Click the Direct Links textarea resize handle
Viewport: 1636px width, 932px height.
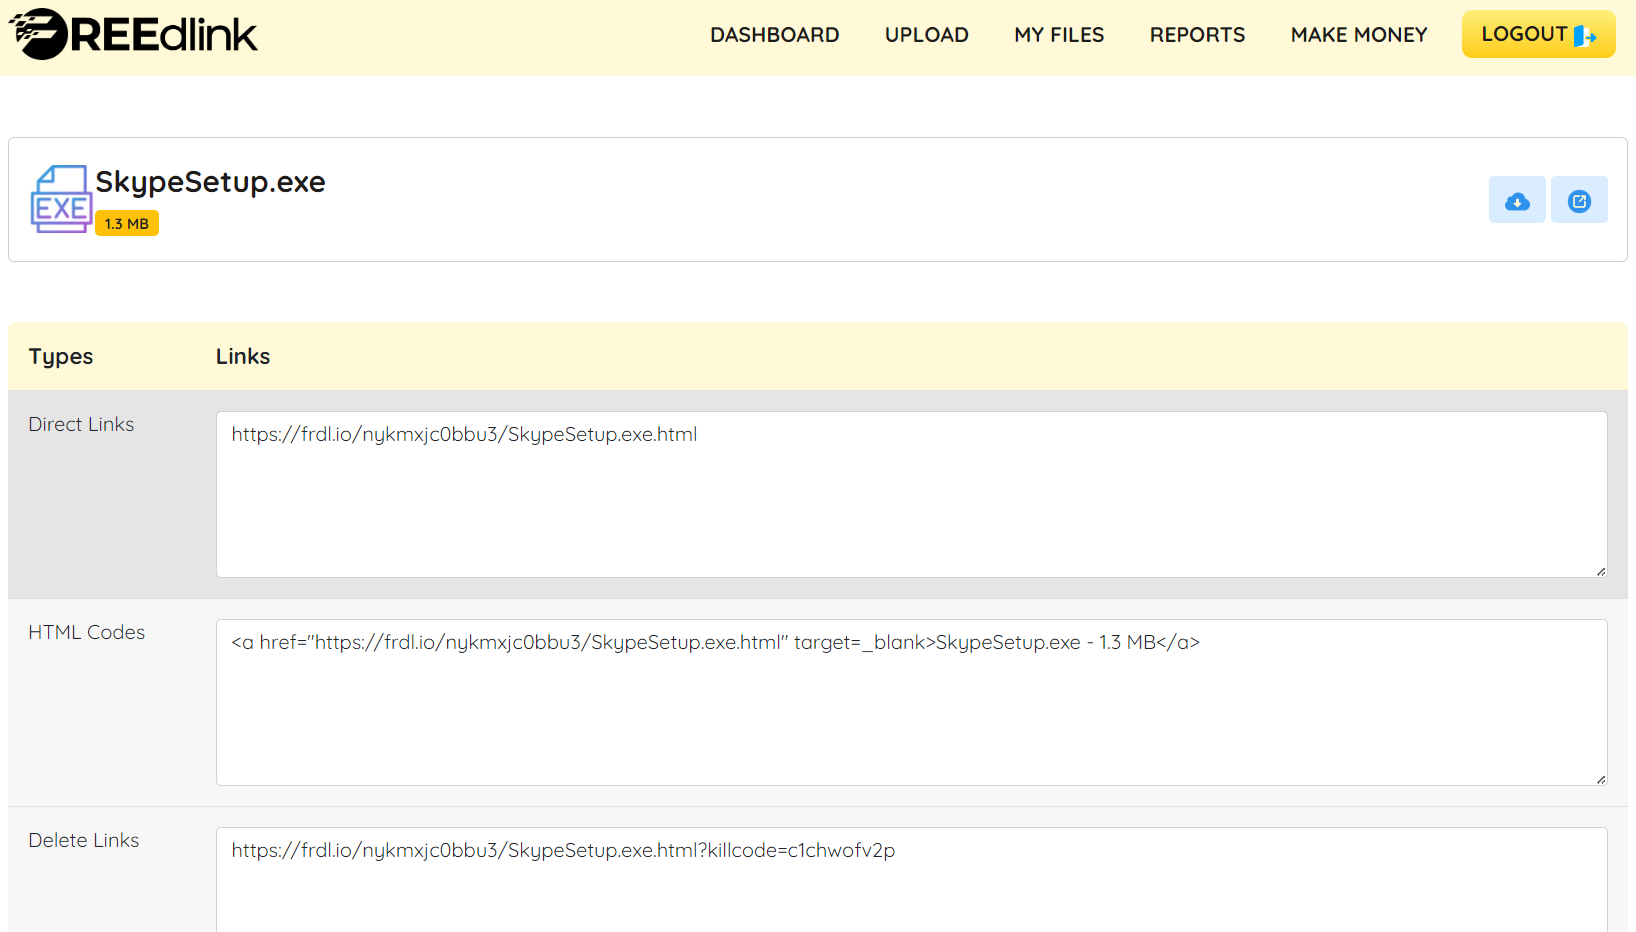pyautogui.click(x=1600, y=571)
